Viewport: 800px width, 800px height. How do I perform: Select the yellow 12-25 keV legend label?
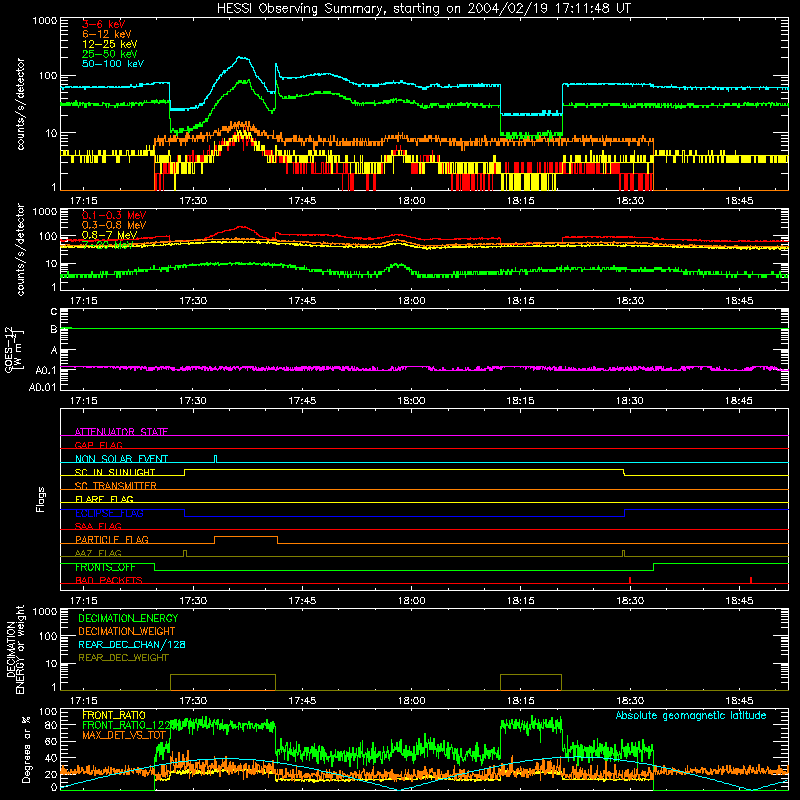pos(110,44)
